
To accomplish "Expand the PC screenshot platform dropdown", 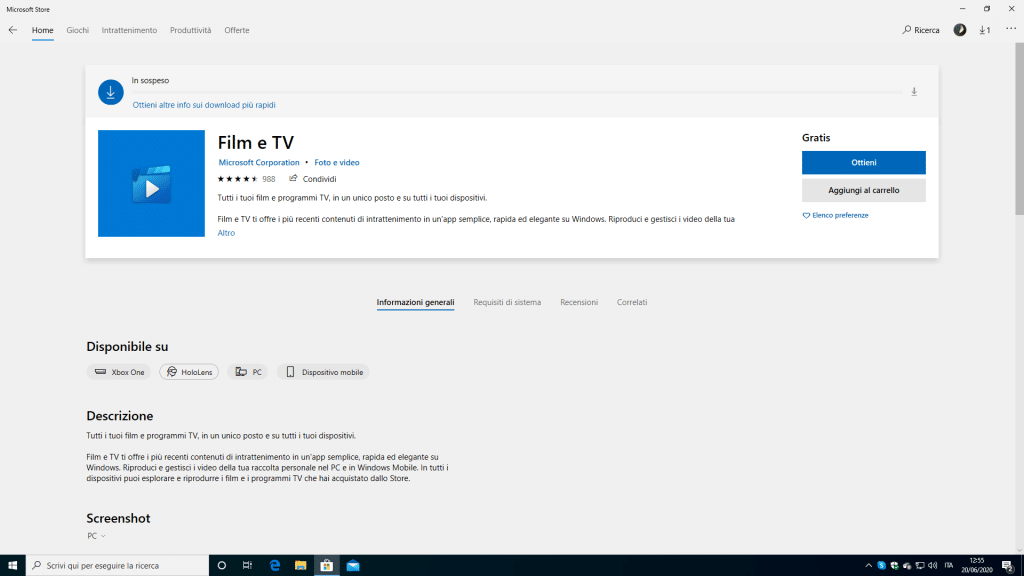I will click(x=96, y=536).
